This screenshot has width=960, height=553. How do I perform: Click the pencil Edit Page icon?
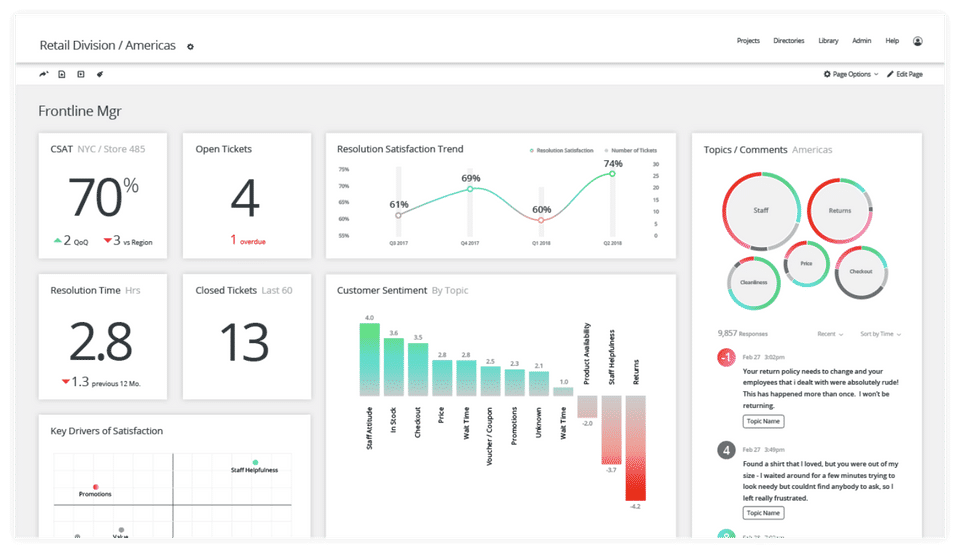click(x=890, y=74)
